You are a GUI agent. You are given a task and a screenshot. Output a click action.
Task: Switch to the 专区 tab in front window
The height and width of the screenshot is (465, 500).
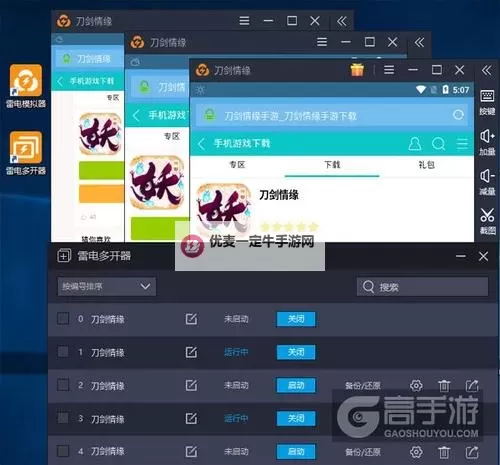coord(237,165)
